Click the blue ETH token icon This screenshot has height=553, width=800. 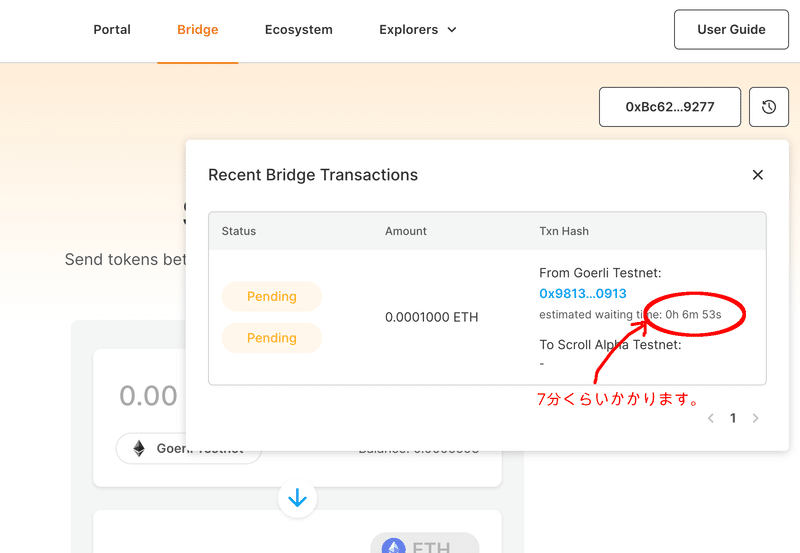pos(393,546)
